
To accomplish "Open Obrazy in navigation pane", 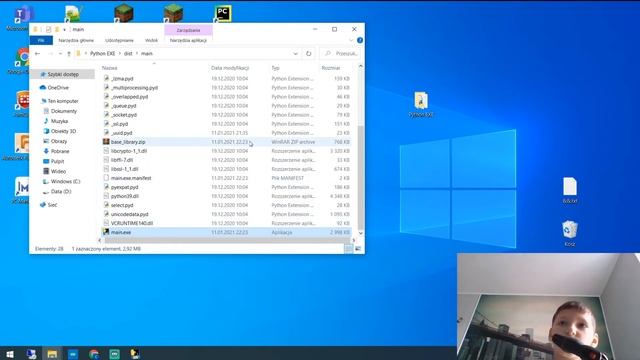I will click(59, 141).
